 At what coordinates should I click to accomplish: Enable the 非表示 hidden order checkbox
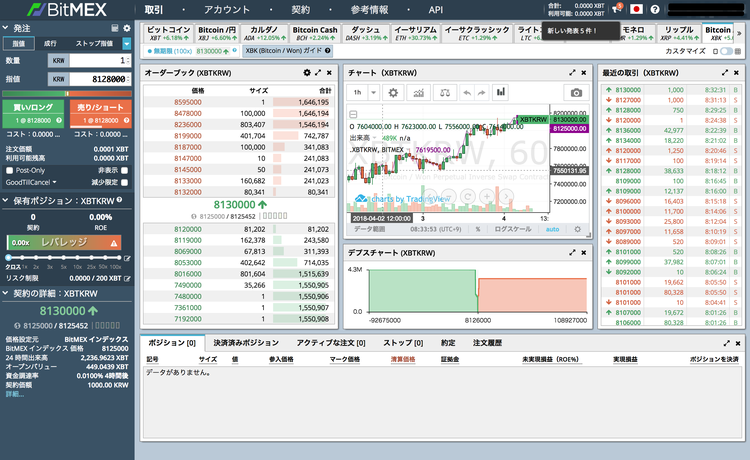click(x=124, y=170)
